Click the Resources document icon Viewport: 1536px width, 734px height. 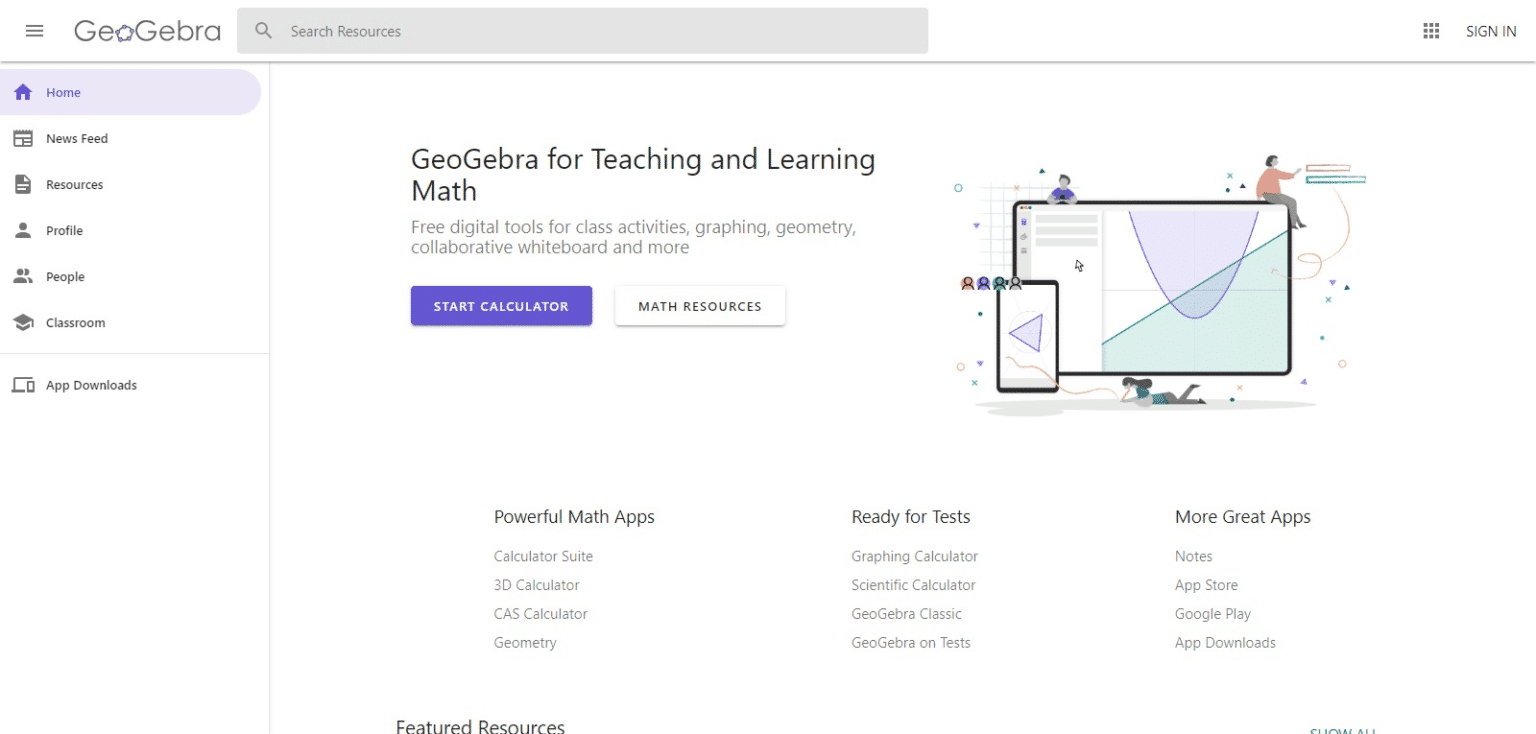(x=22, y=184)
